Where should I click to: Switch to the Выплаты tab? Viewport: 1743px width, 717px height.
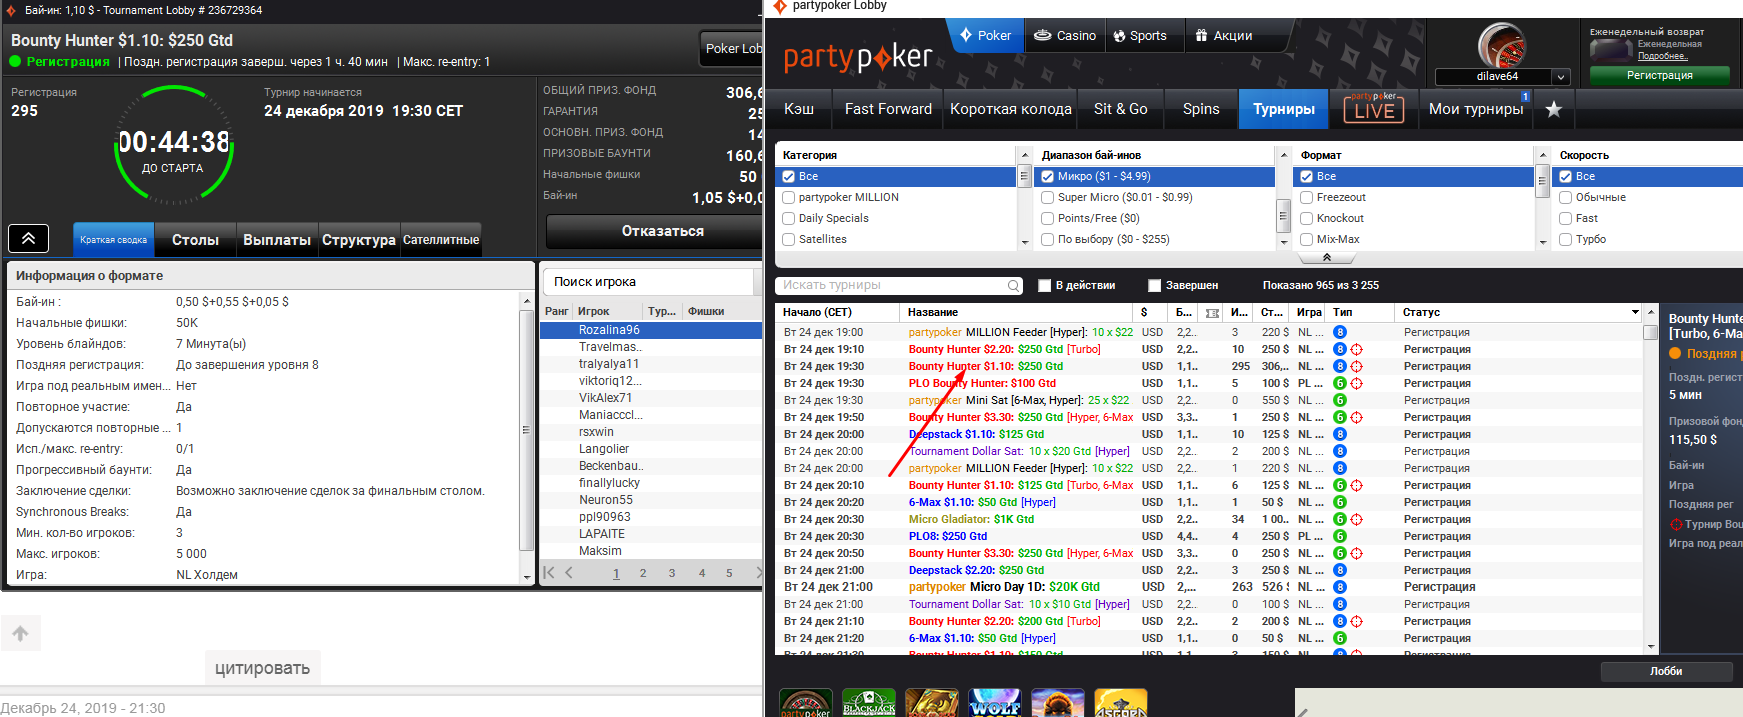click(x=277, y=240)
